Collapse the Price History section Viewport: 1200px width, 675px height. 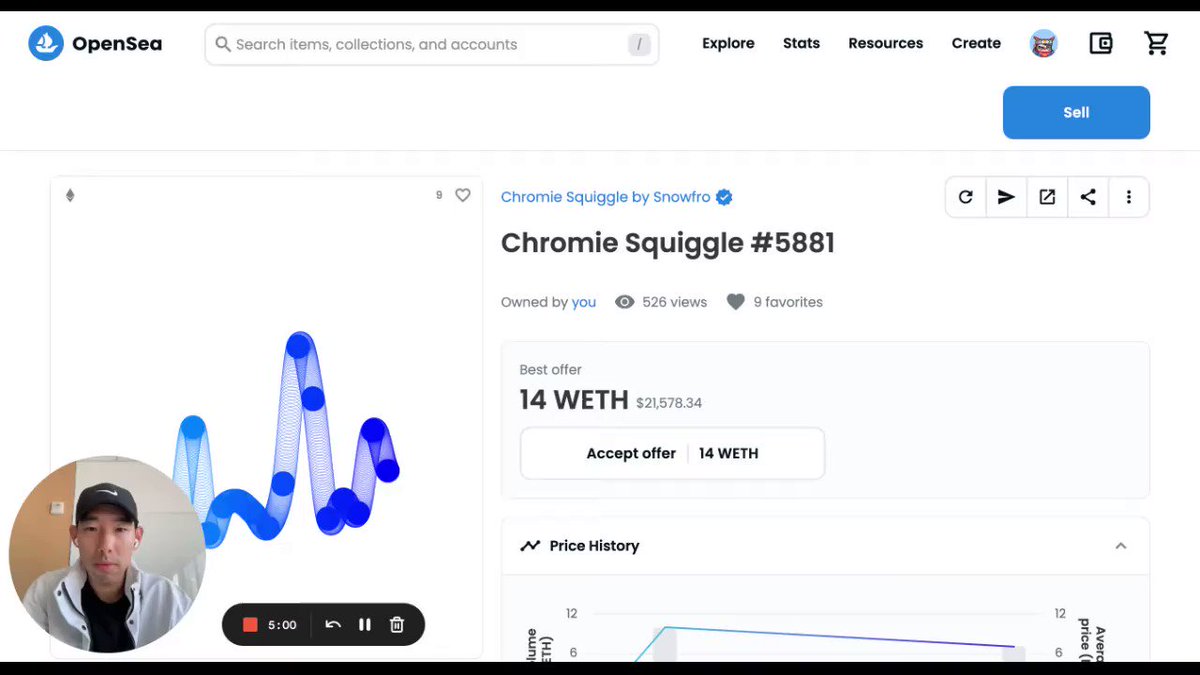point(1121,546)
